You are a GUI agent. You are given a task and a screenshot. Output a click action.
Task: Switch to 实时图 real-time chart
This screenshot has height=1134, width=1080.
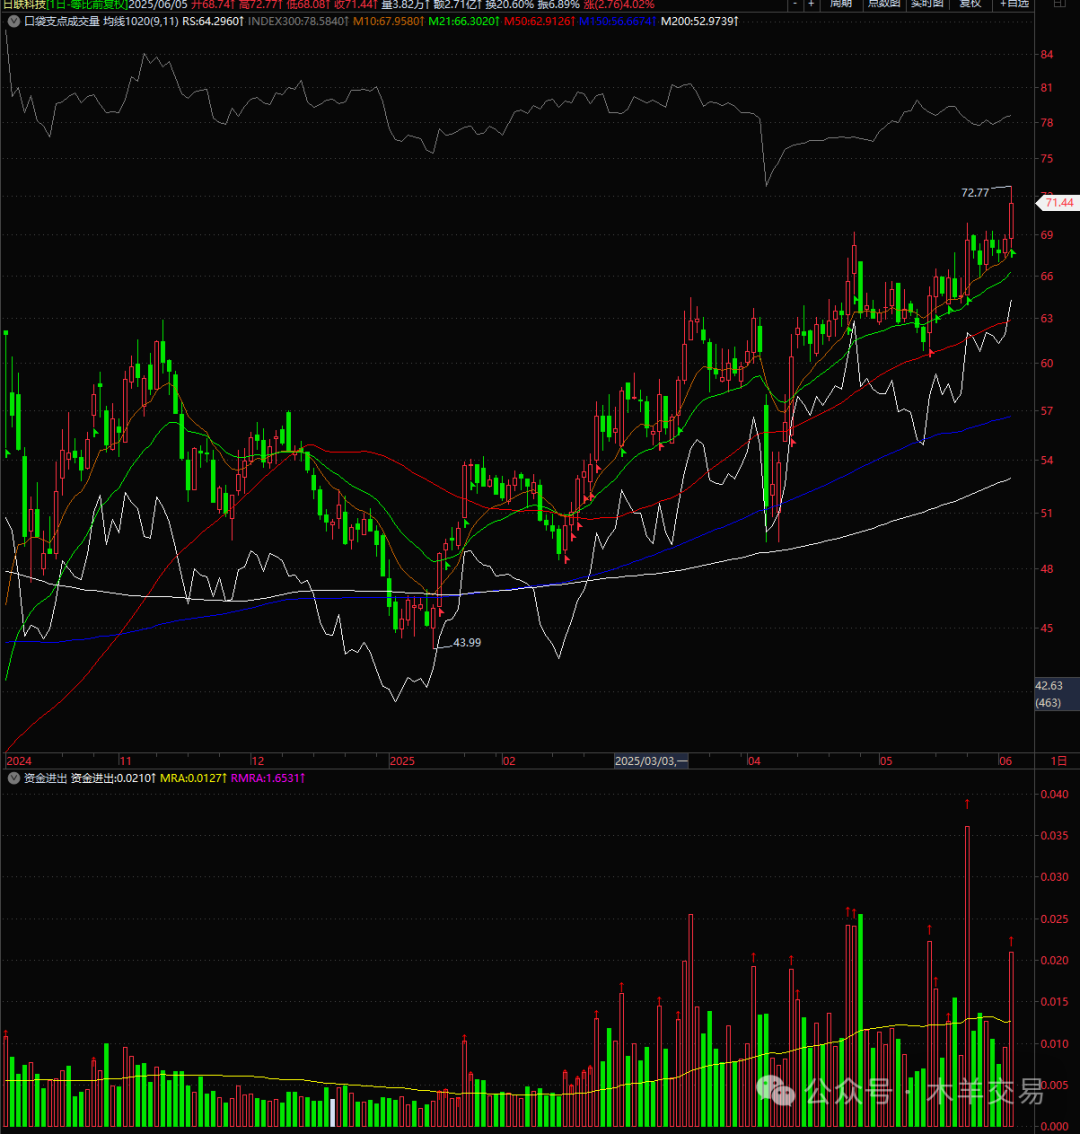click(927, 4)
